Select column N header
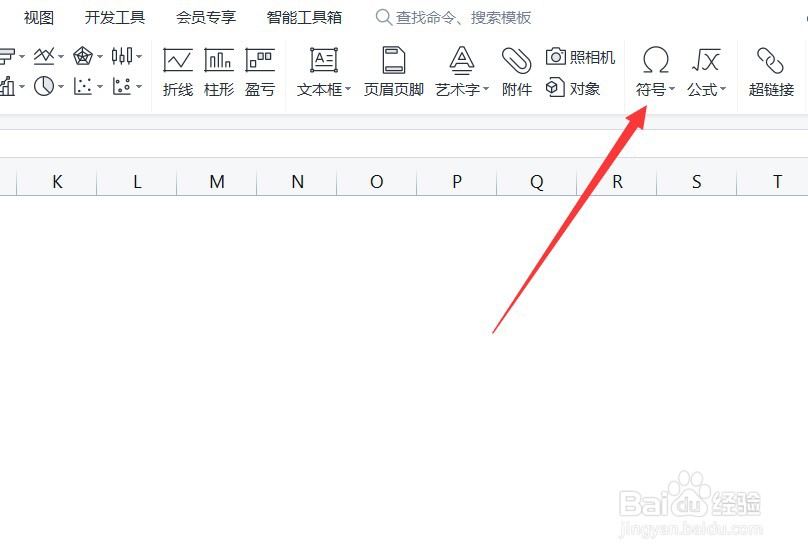Viewport: 808px width, 557px height. (x=297, y=181)
